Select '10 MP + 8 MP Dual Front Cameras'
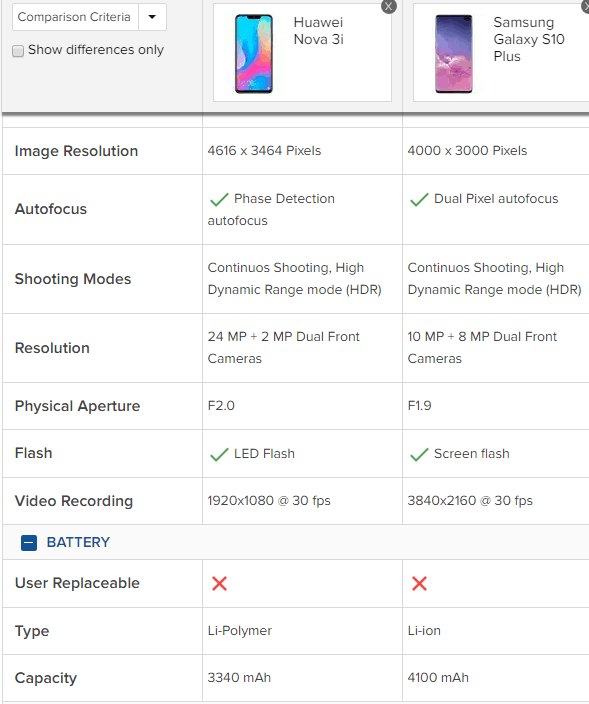589x704 pixels. pyautogui.click(x=482, y=348)
